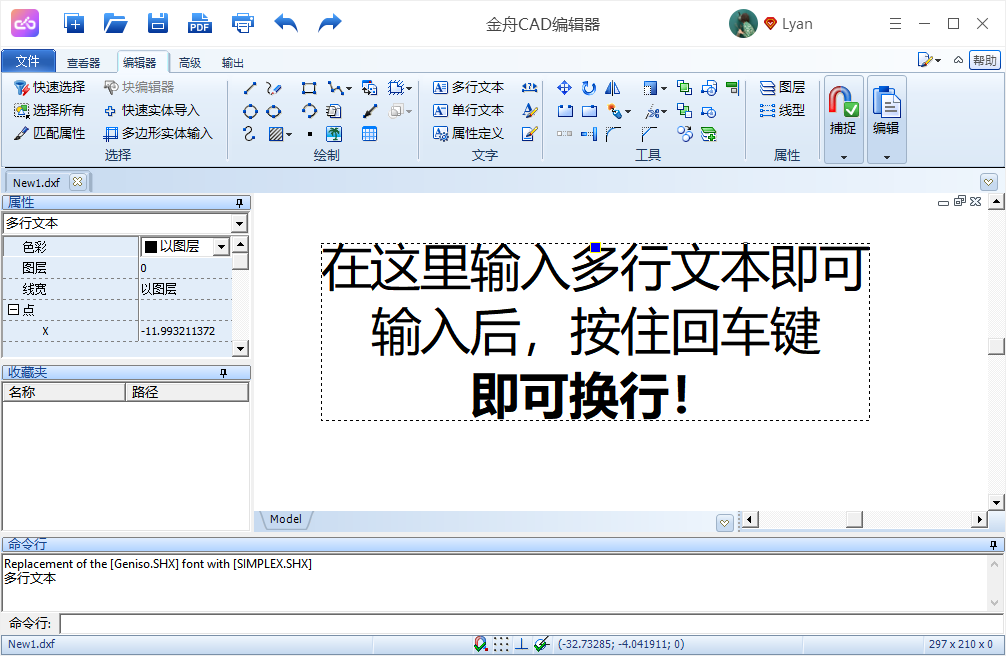Click 匹配属性 match properties button
The height and width of the screenshot is (656, 1006).
(50, 134)
